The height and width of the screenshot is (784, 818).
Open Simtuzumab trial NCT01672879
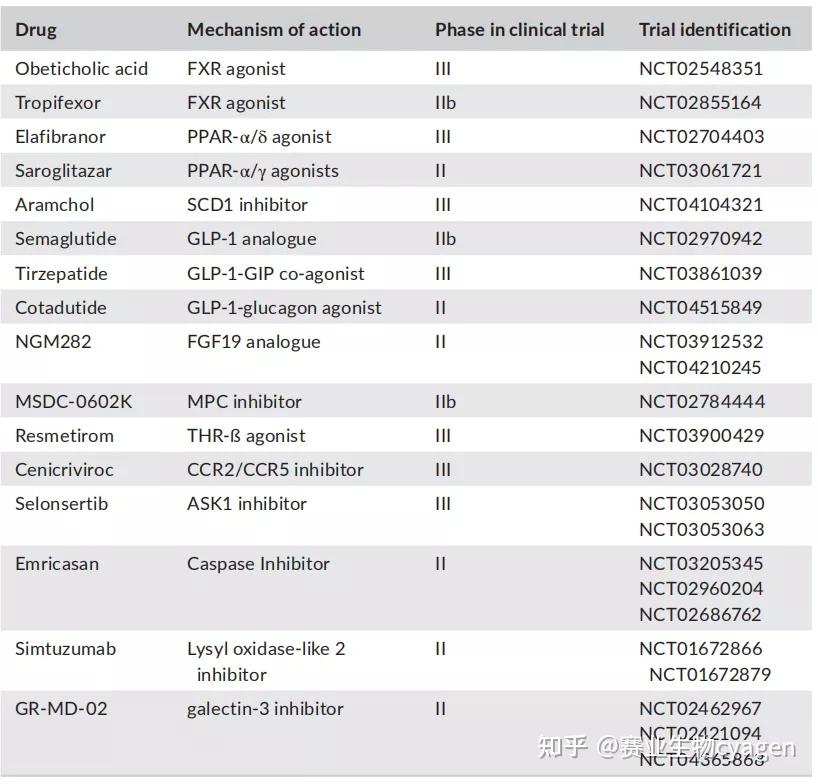coord(710,674)
